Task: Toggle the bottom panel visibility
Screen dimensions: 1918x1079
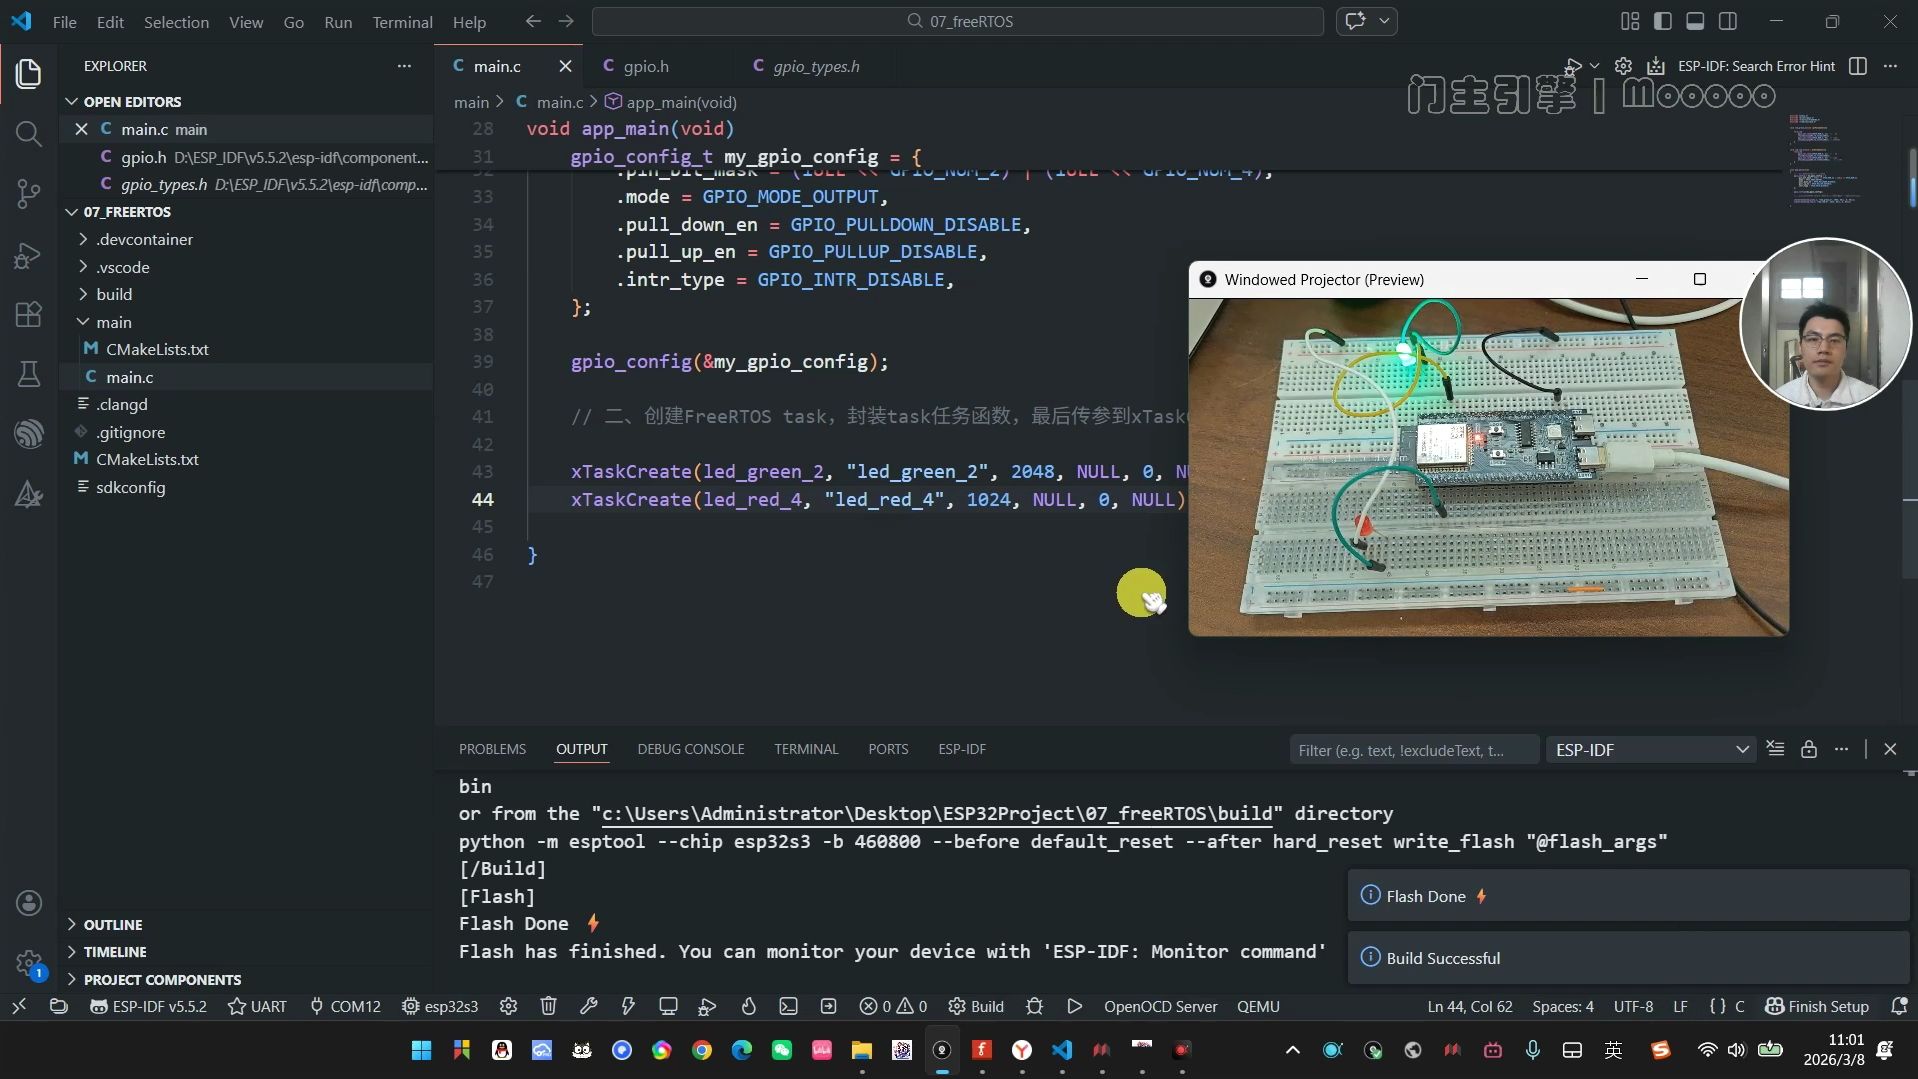Action: (1695, 21)
